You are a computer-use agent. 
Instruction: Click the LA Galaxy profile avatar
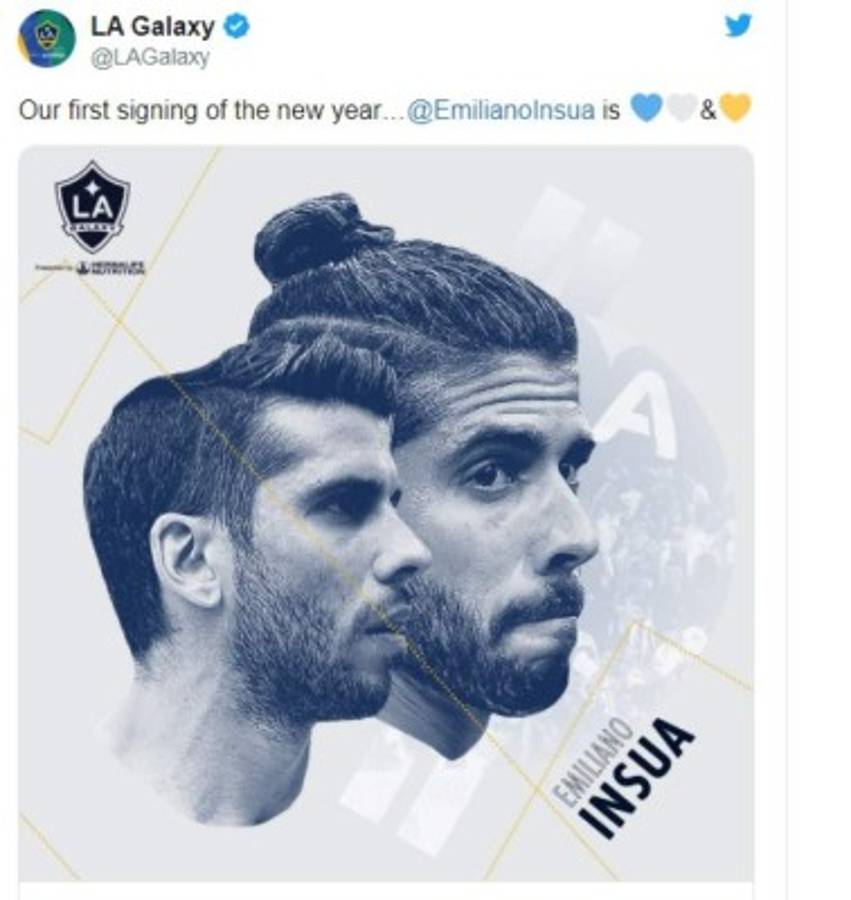(47, 38)
